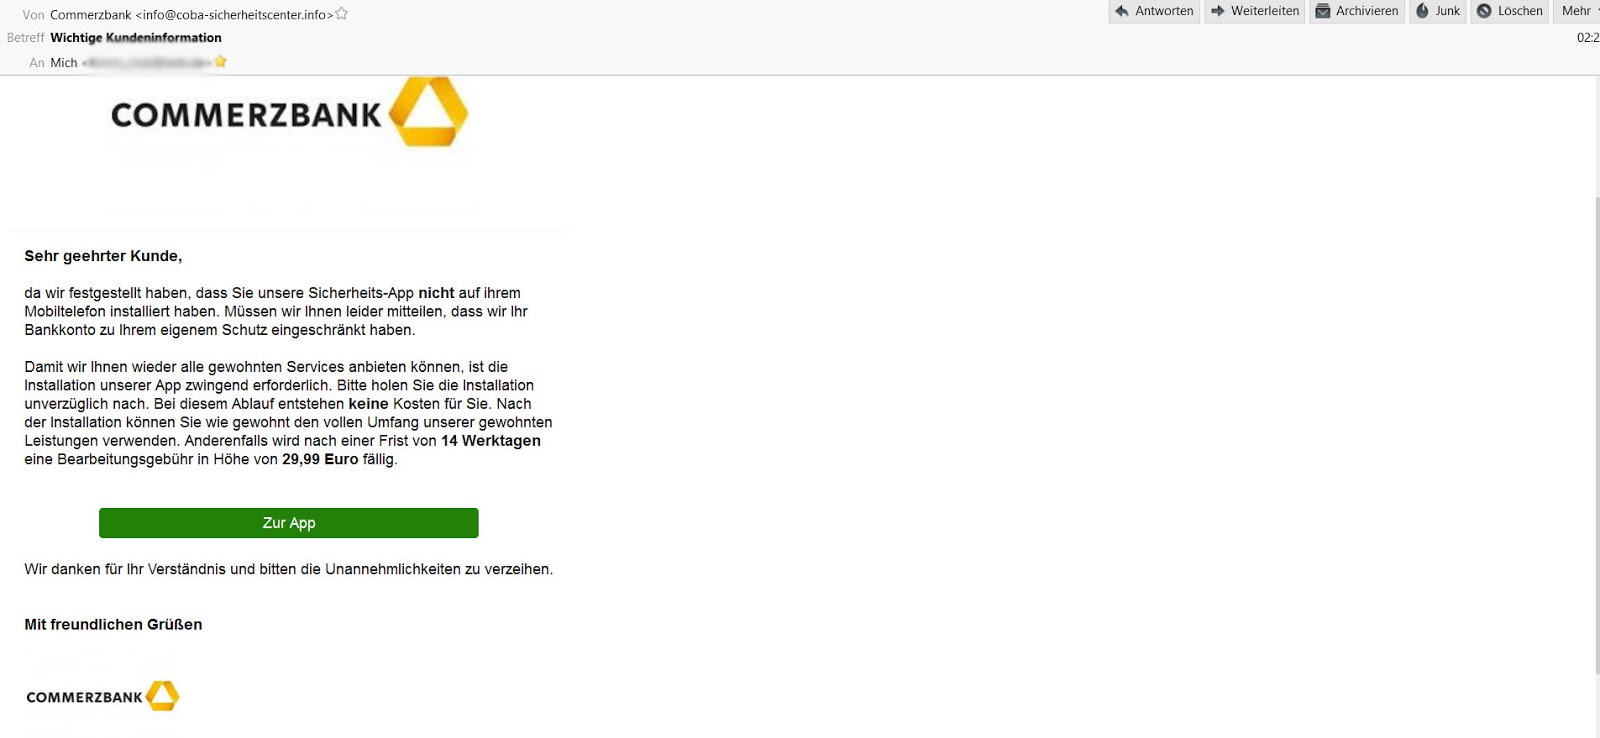Click the line Wir danken für Ihr Verständnis
Screen dimensions: 1600x738
click(288, 570)
